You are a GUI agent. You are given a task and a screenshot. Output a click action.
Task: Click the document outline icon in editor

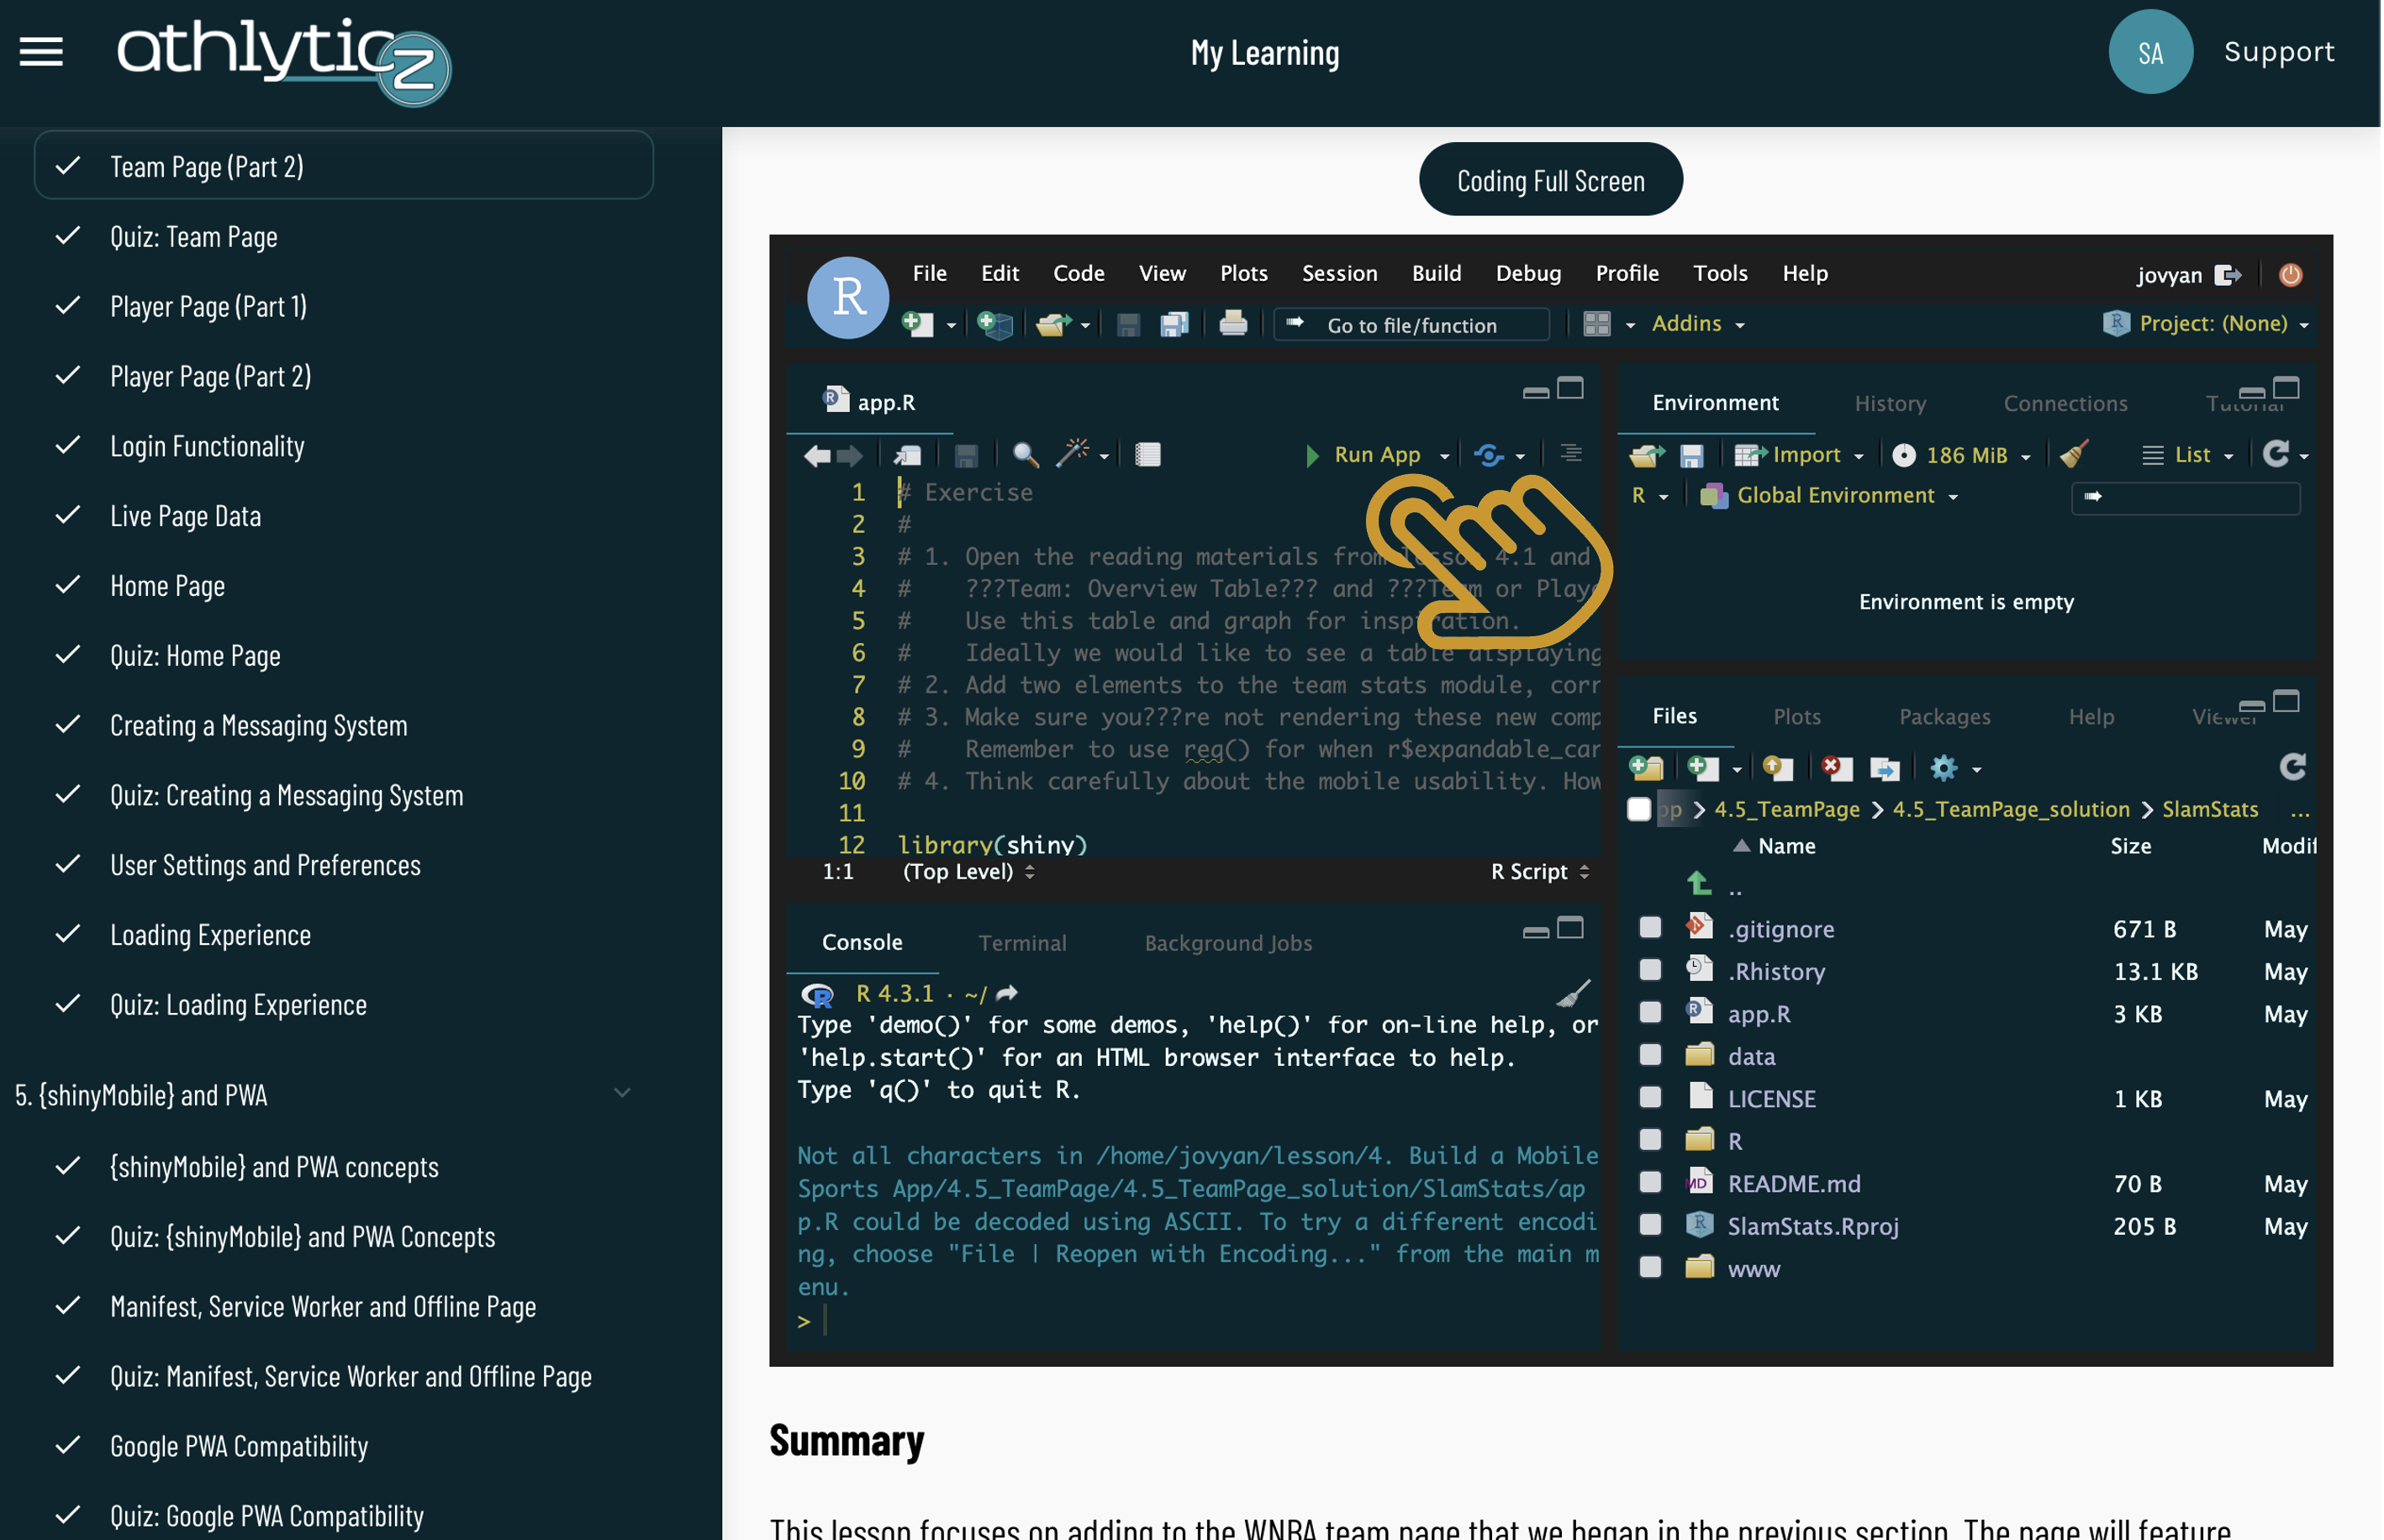coord(1572,454)
